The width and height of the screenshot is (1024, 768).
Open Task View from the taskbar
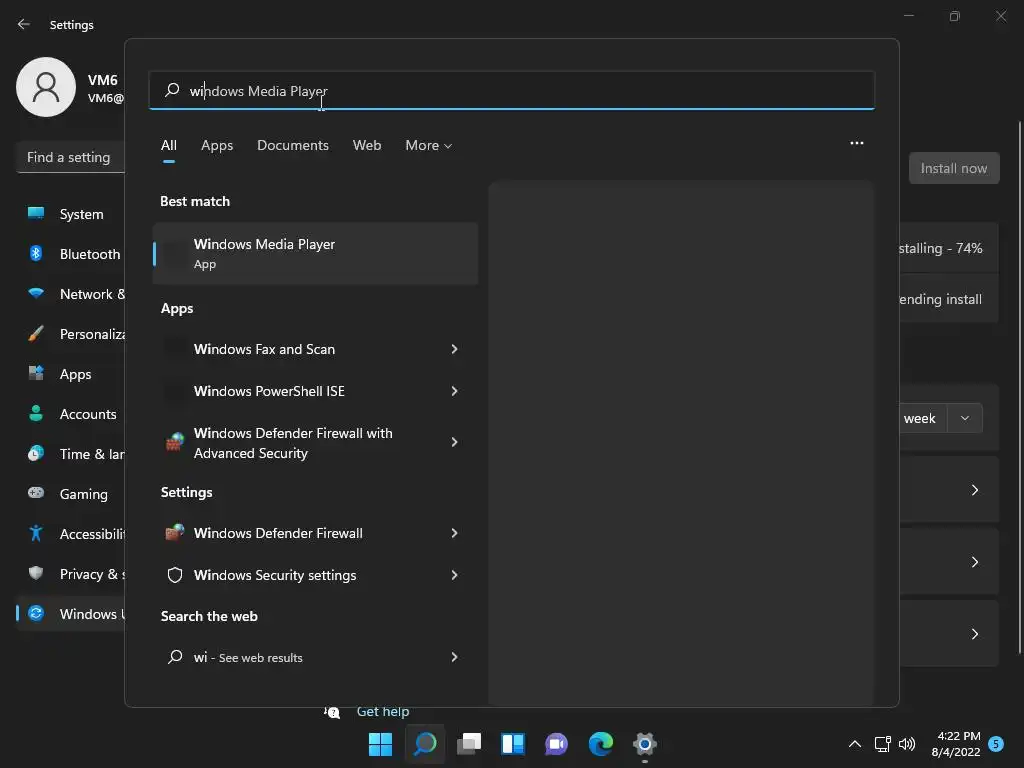[469, 744]
